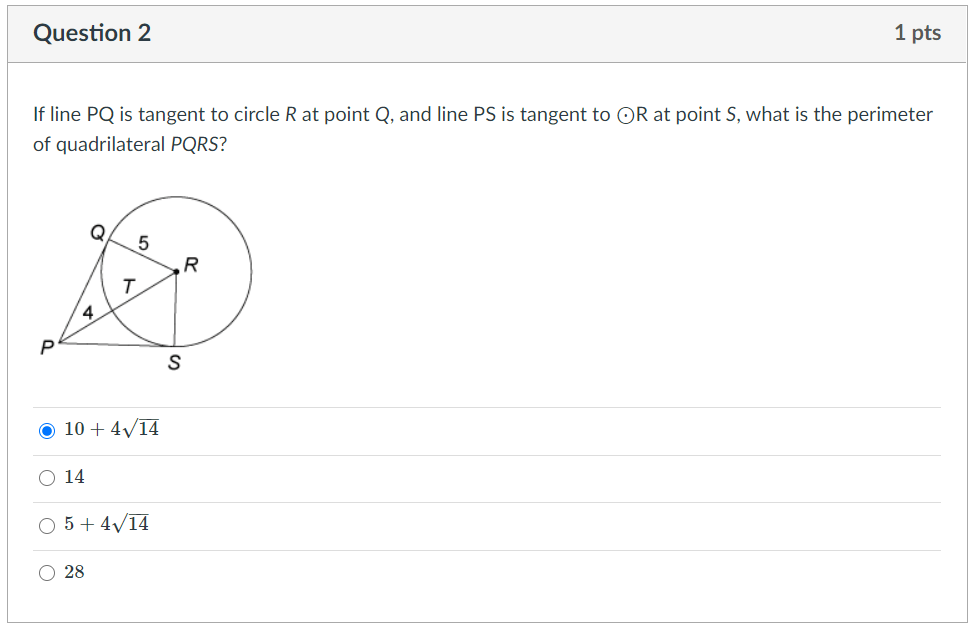Click point Q label on the diagram
Image resolution: width=979 pixels, height=631 pixels.
point(96,232)
